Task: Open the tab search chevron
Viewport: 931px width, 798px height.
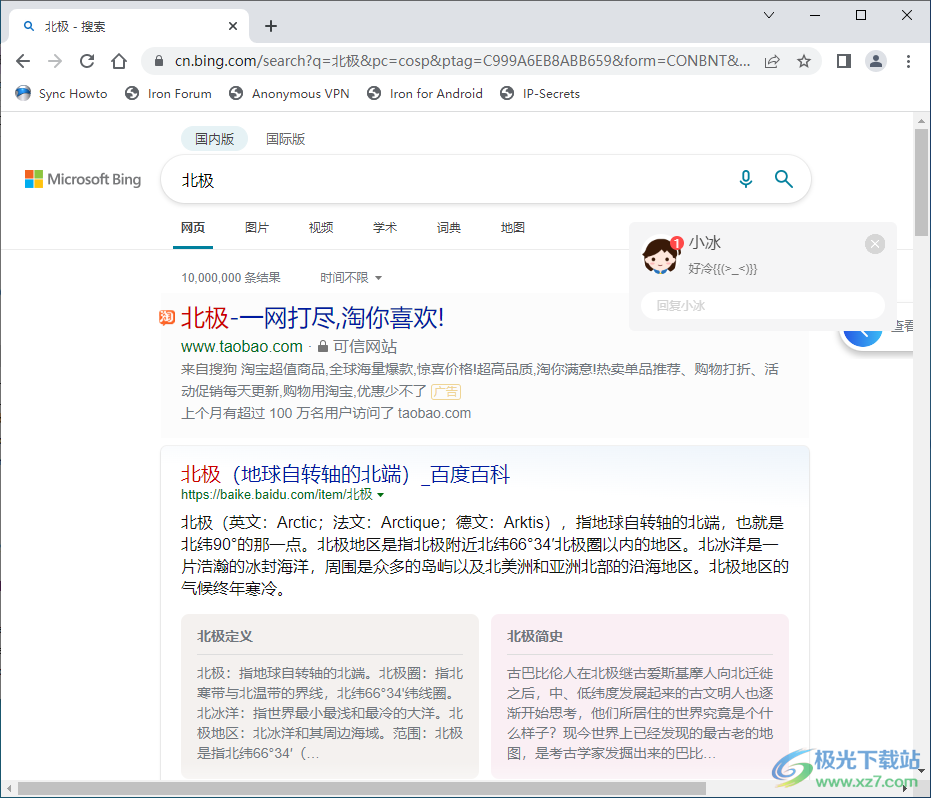Action: point(769,15)
